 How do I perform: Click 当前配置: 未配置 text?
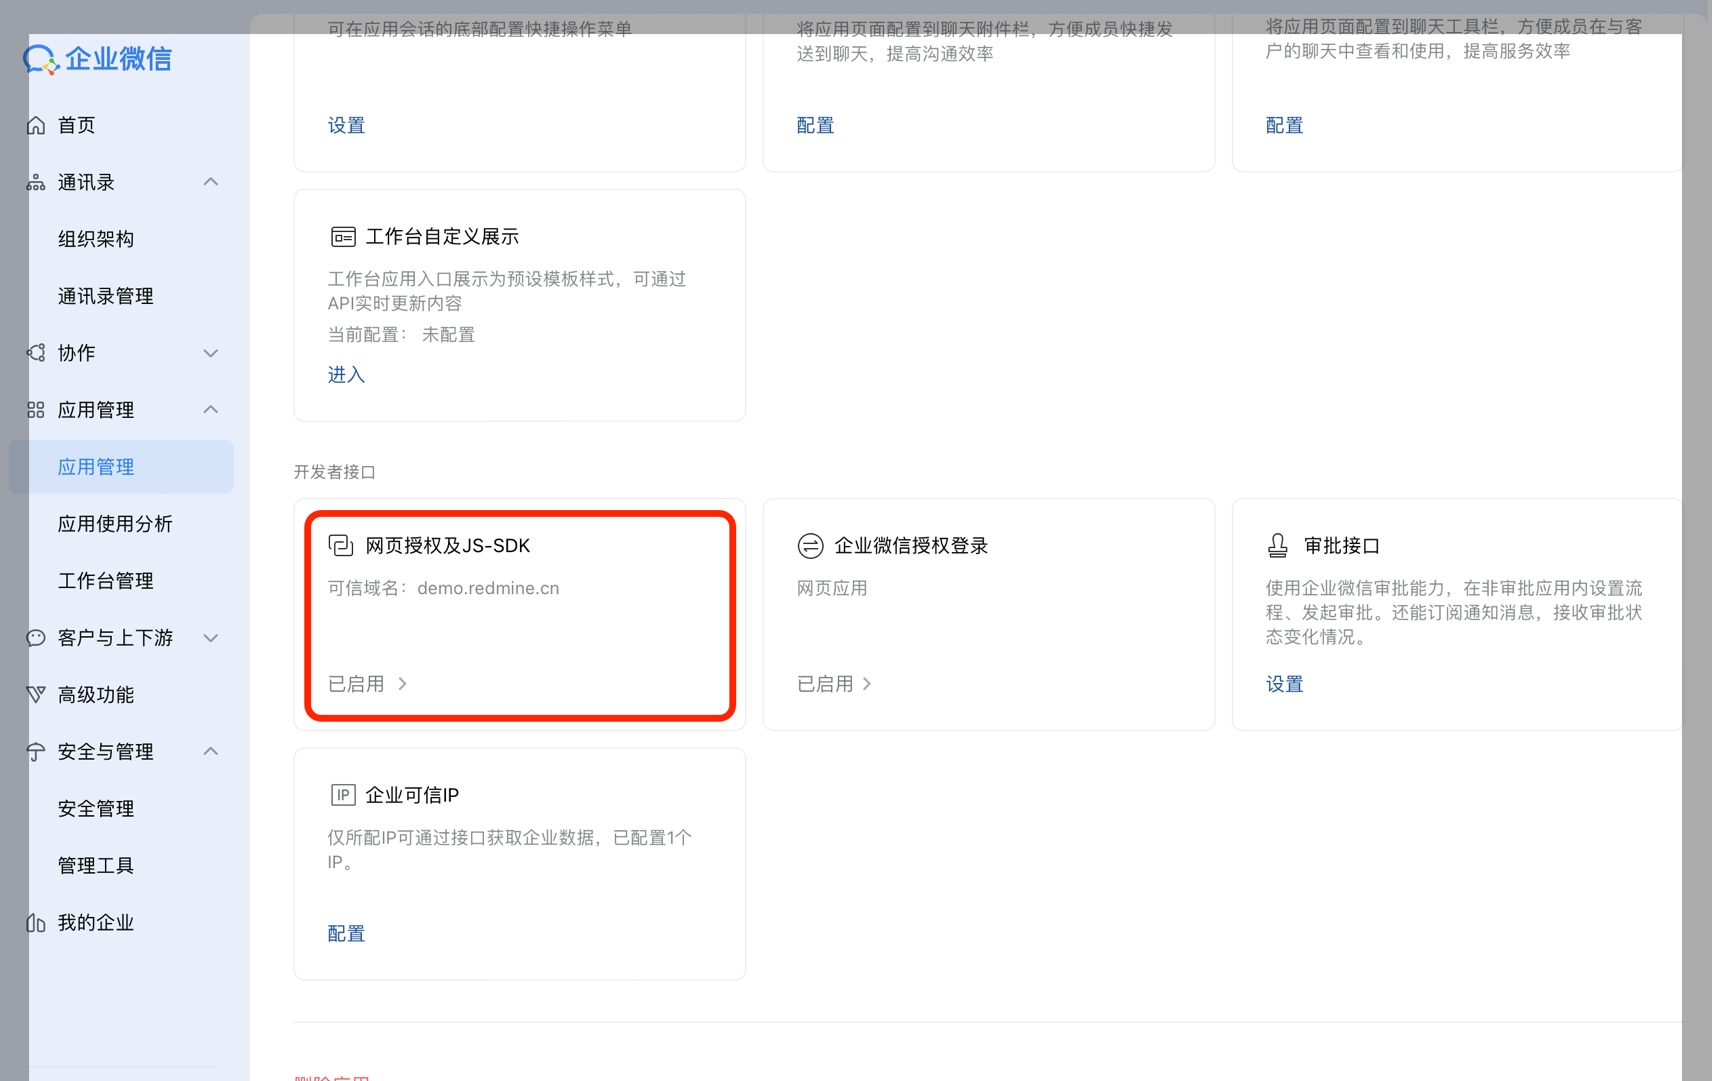(x=402, y=335)
